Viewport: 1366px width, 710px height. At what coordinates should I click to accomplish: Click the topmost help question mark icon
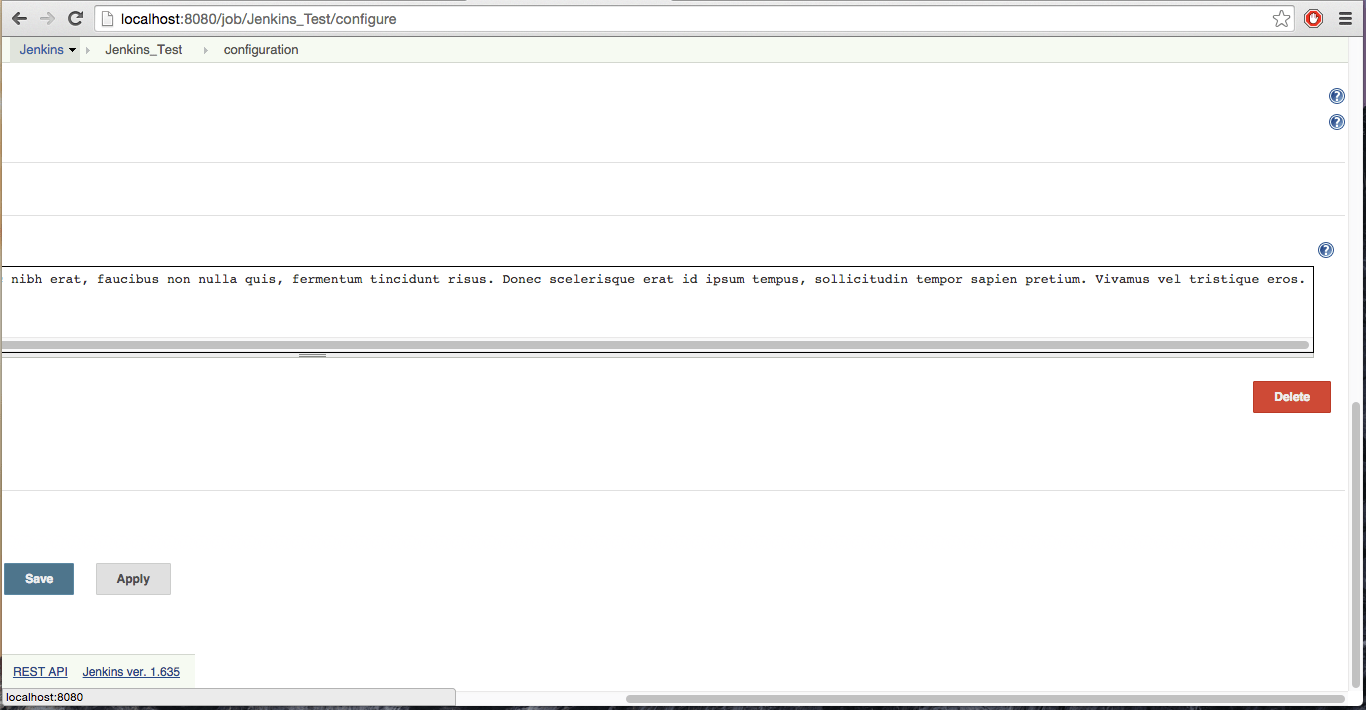point(1337,96)
